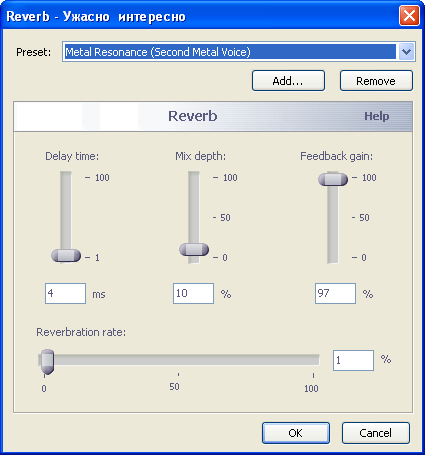Click the Reverbration rate percent field
The width and height of the screenshot is (425, 455).
coord(353,360)
